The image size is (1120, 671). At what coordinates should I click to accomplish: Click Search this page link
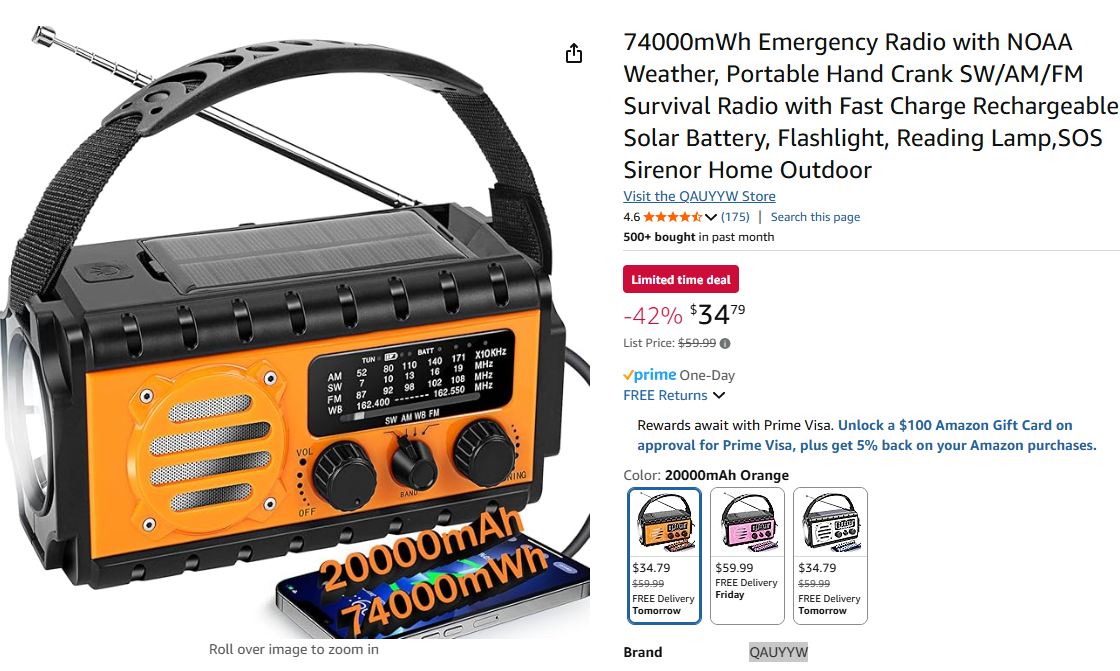tap(815, 217)
